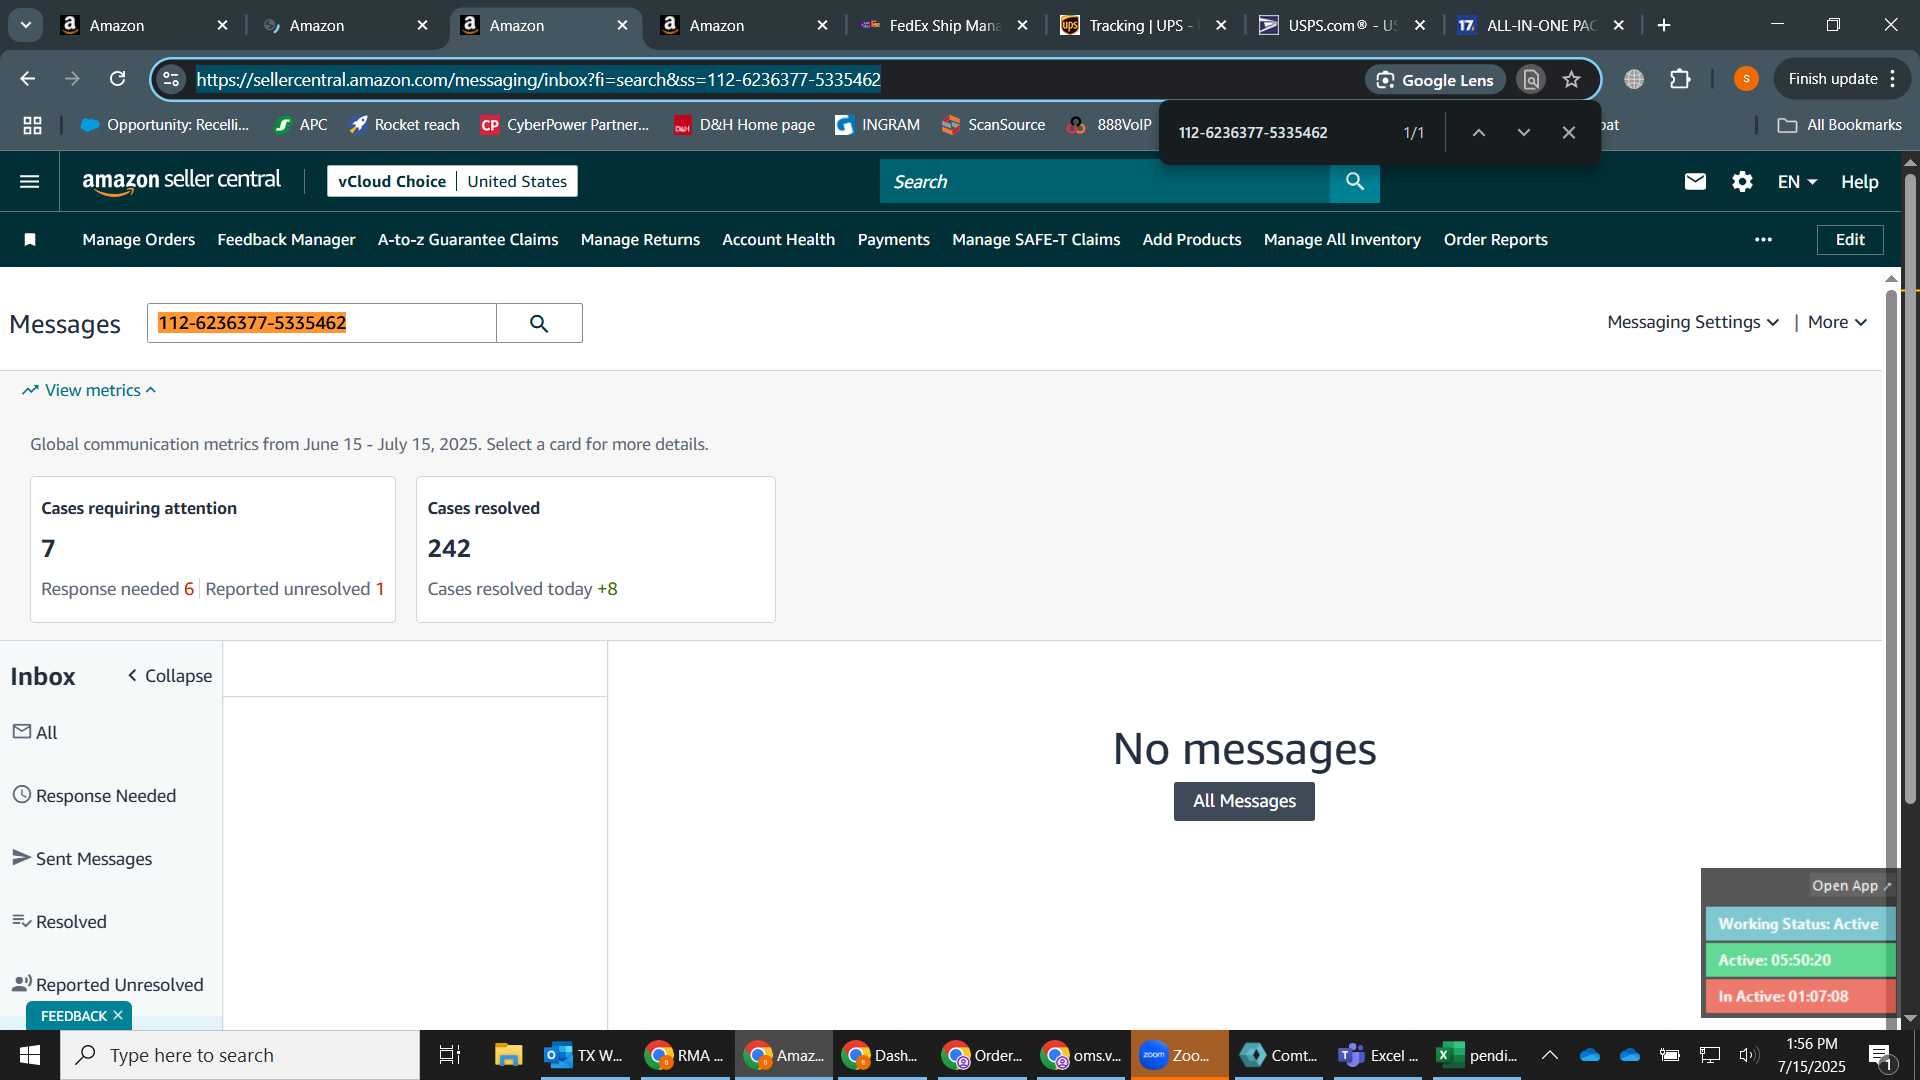The image size is (1920, 1080).
Task: Open the Cases requiring attention card
Action: point(213,549)
